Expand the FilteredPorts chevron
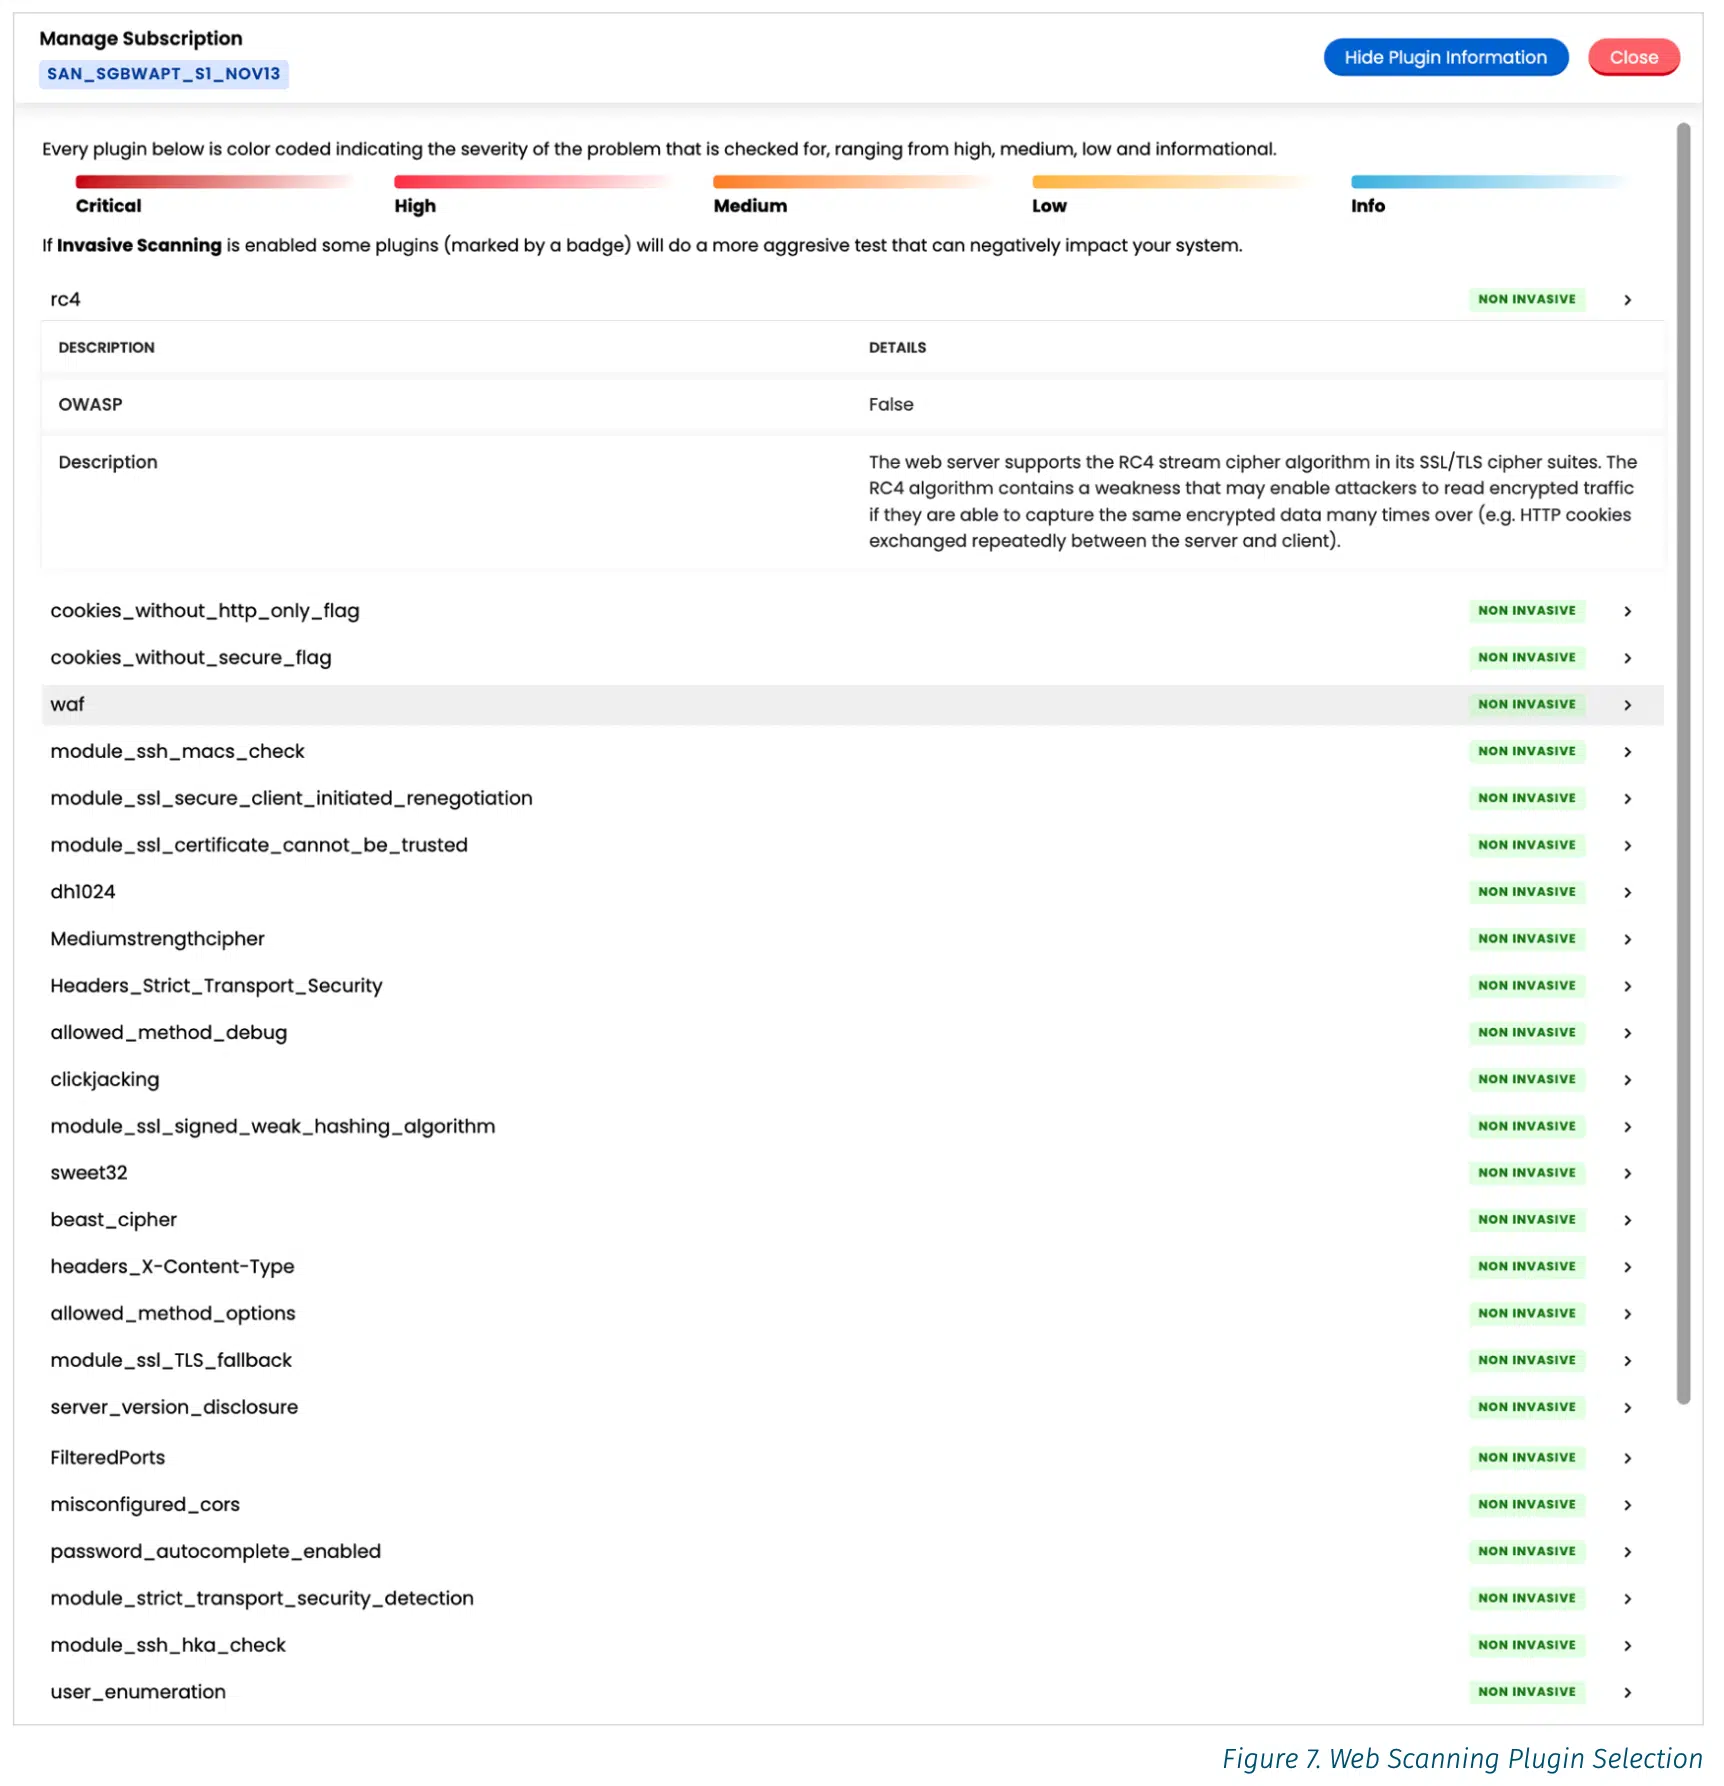The width and height of the screenshot is (1724, 1786). point(1627,1458)
